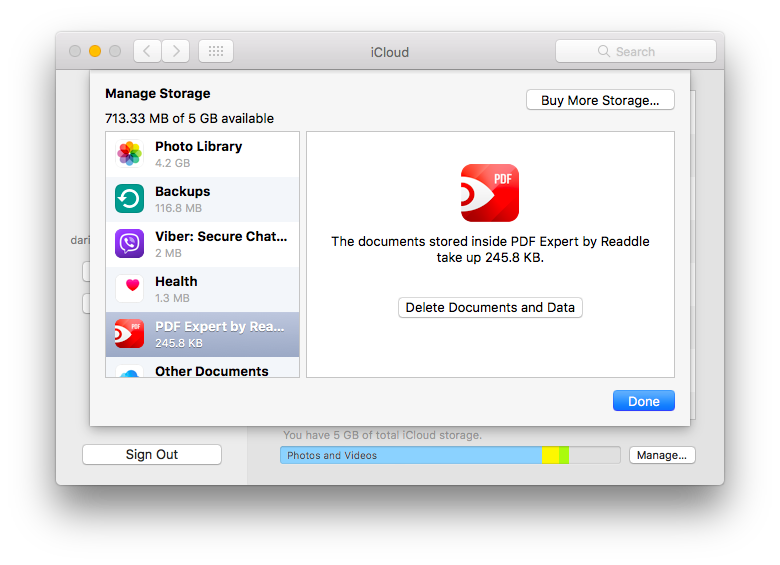Click the iCloud window title
Image resolution: width=780 pixels, height=565 pixels.
tap(390, 52)
